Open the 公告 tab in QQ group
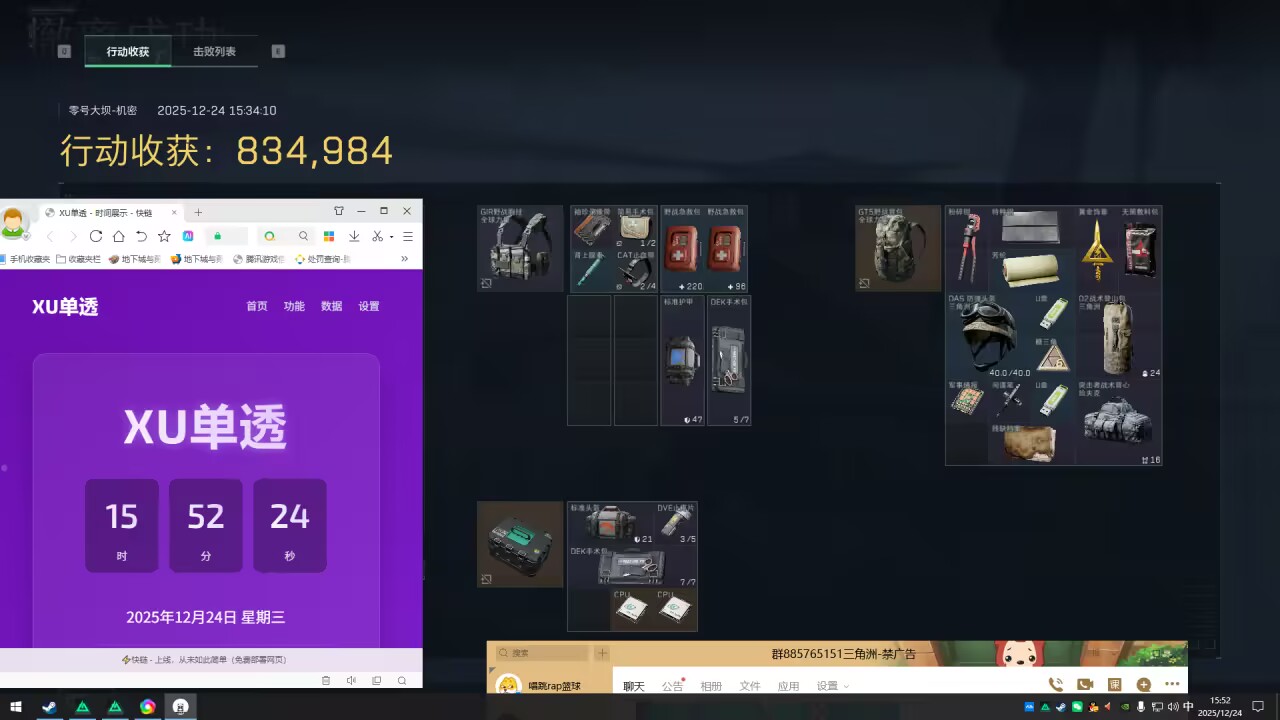Screen dimensions: 1280x720 pos(672,686)
